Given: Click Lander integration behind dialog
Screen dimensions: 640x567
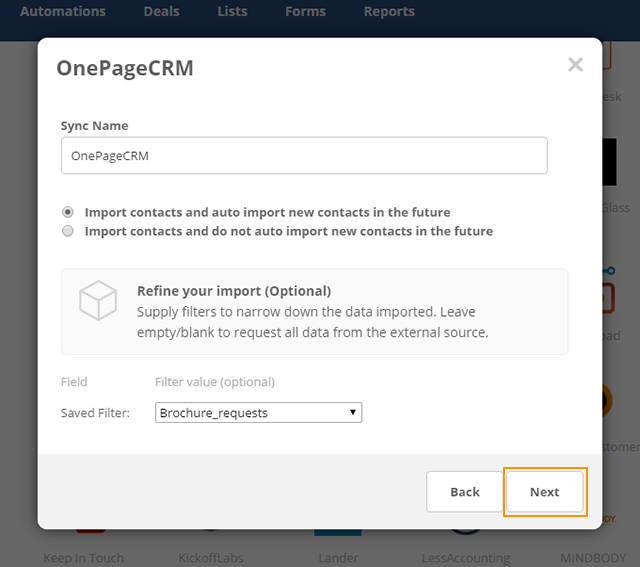Looking at the screenshot, I should (338, 558).
